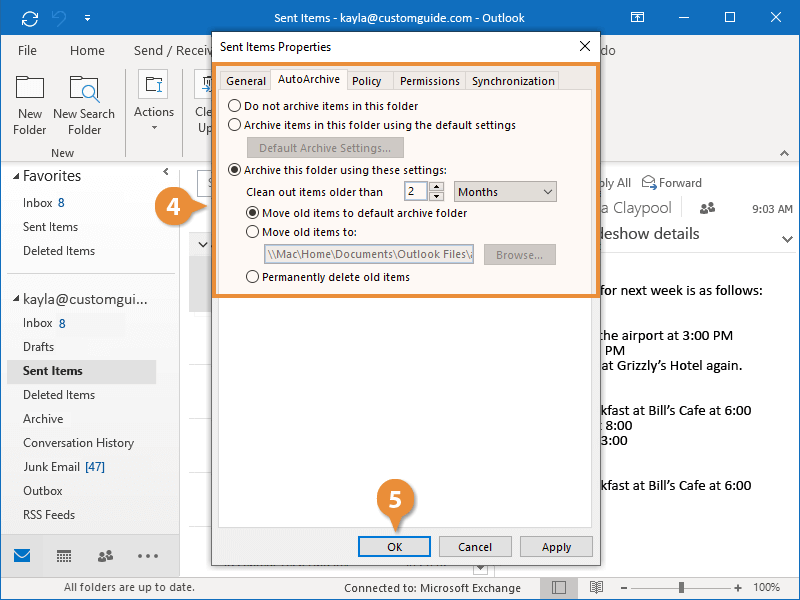
Task: Open the General tab in Properties
Action: click(245, 81)
